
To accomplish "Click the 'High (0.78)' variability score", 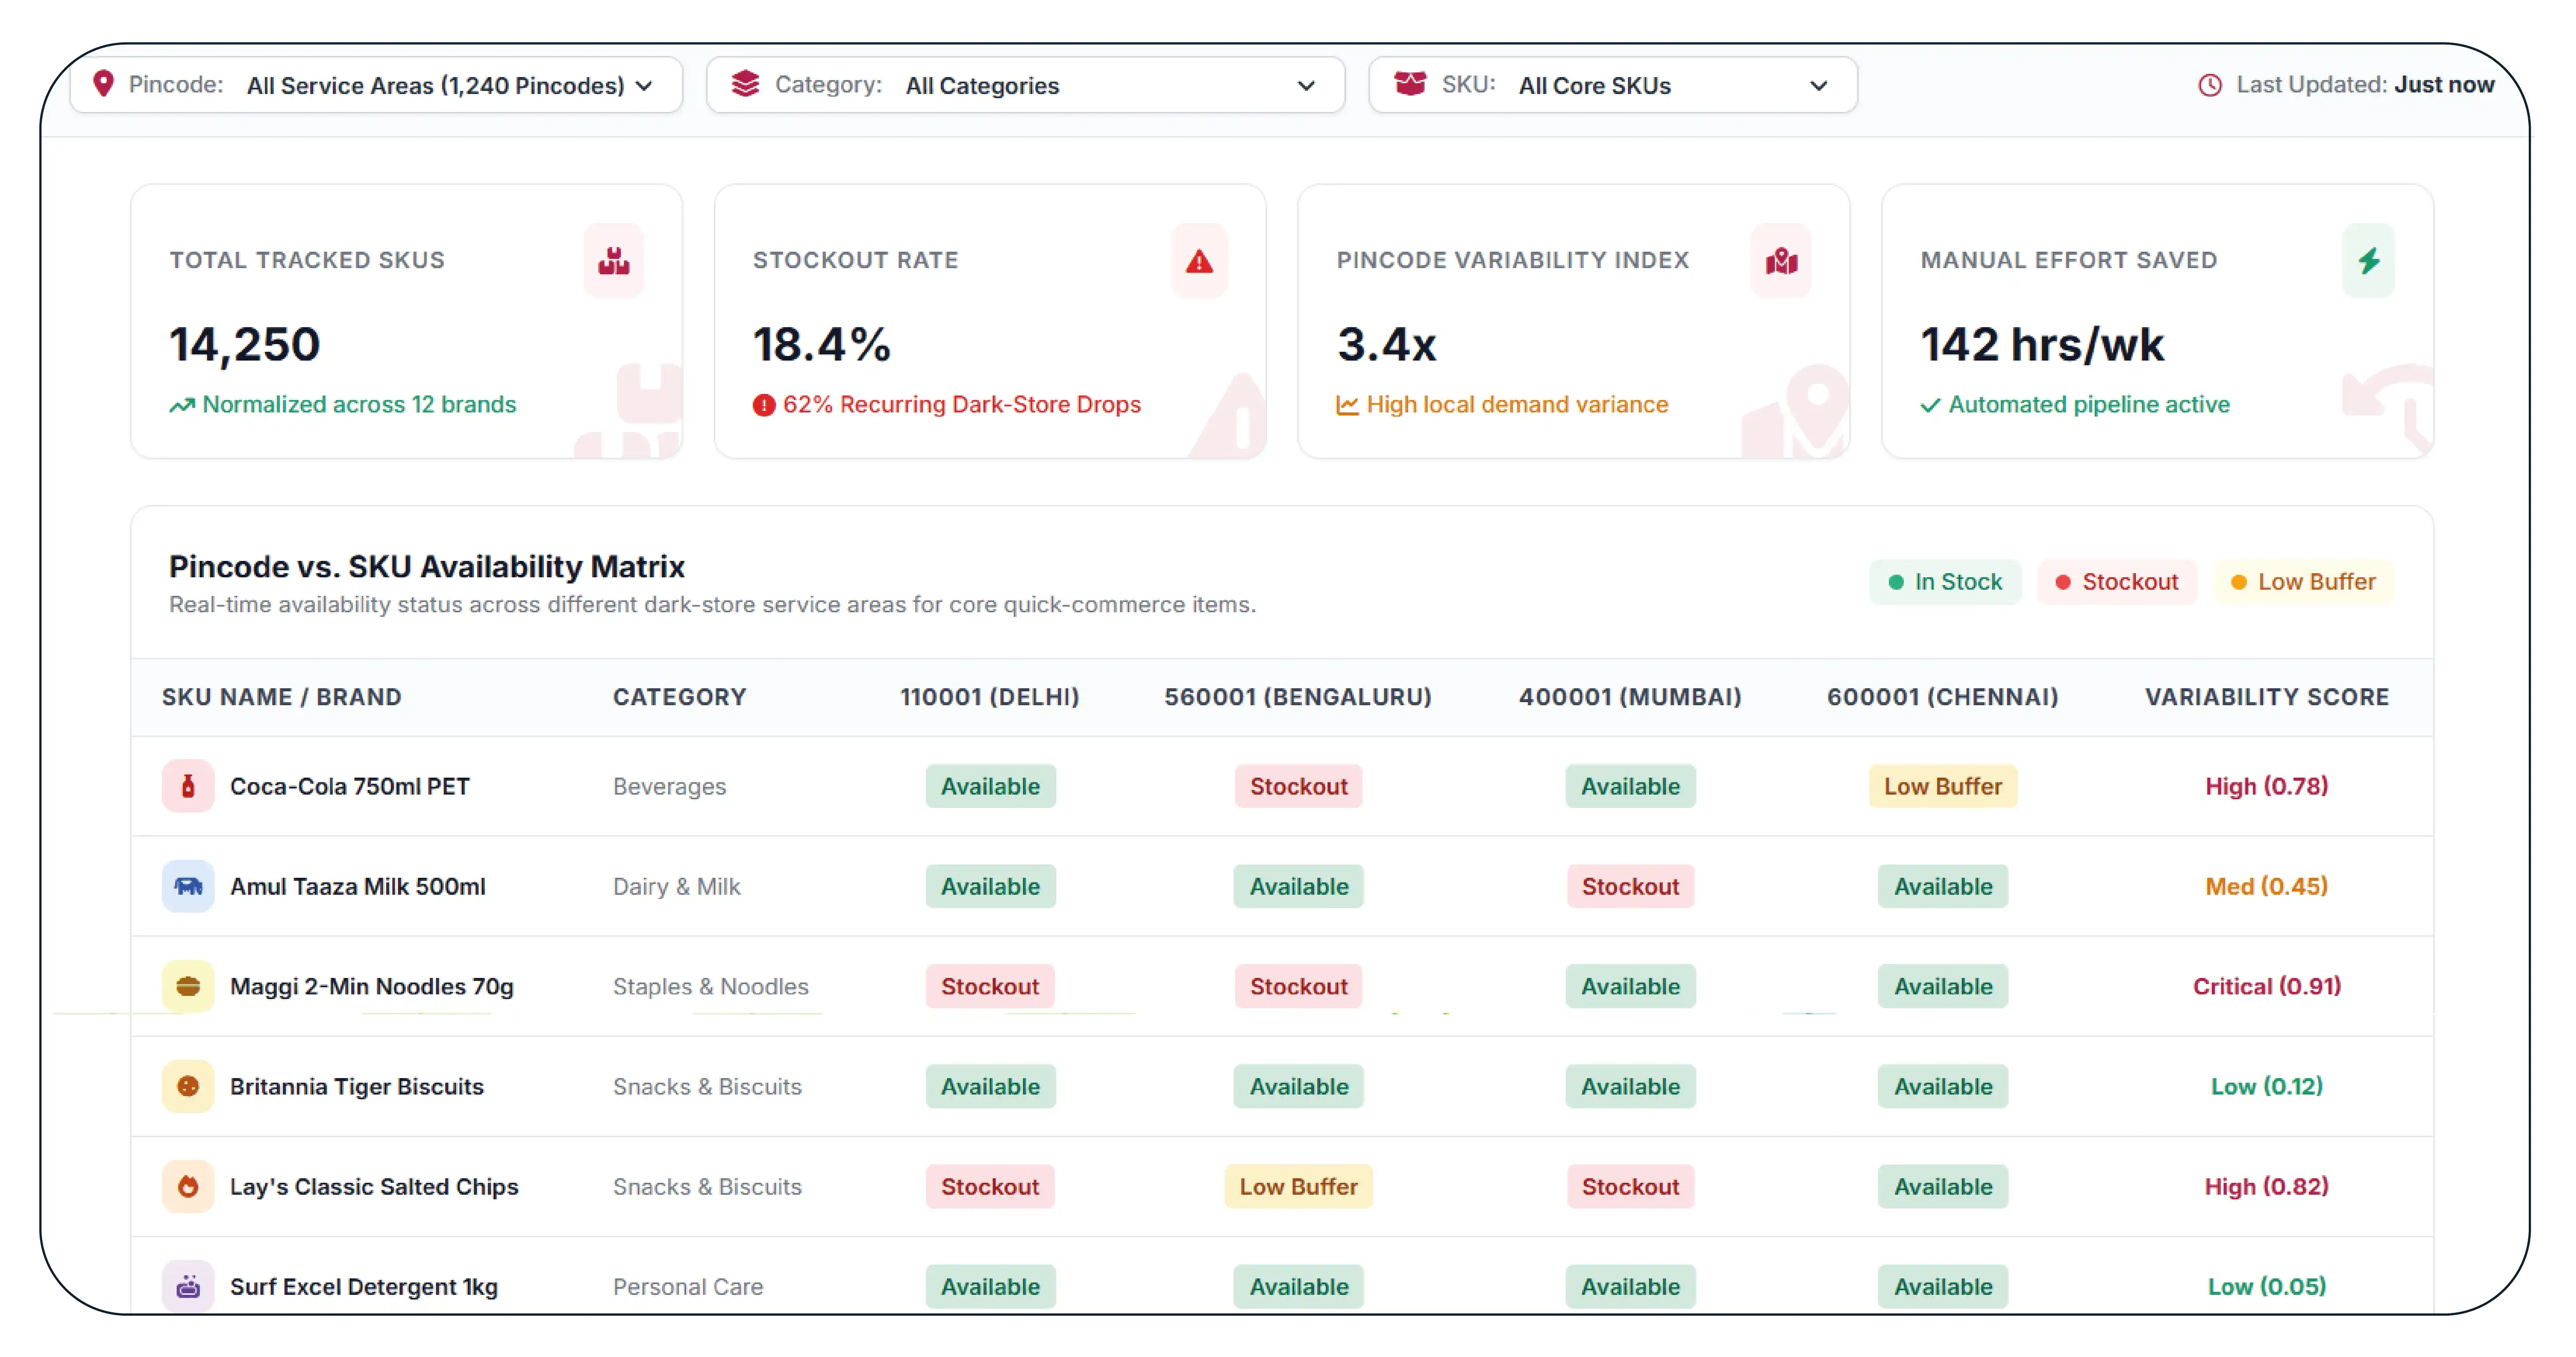I will pos(2267,786).
